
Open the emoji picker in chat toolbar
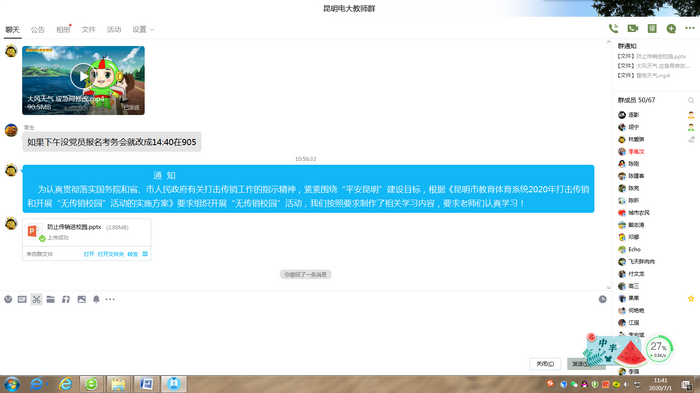click(x=8, y=299)
